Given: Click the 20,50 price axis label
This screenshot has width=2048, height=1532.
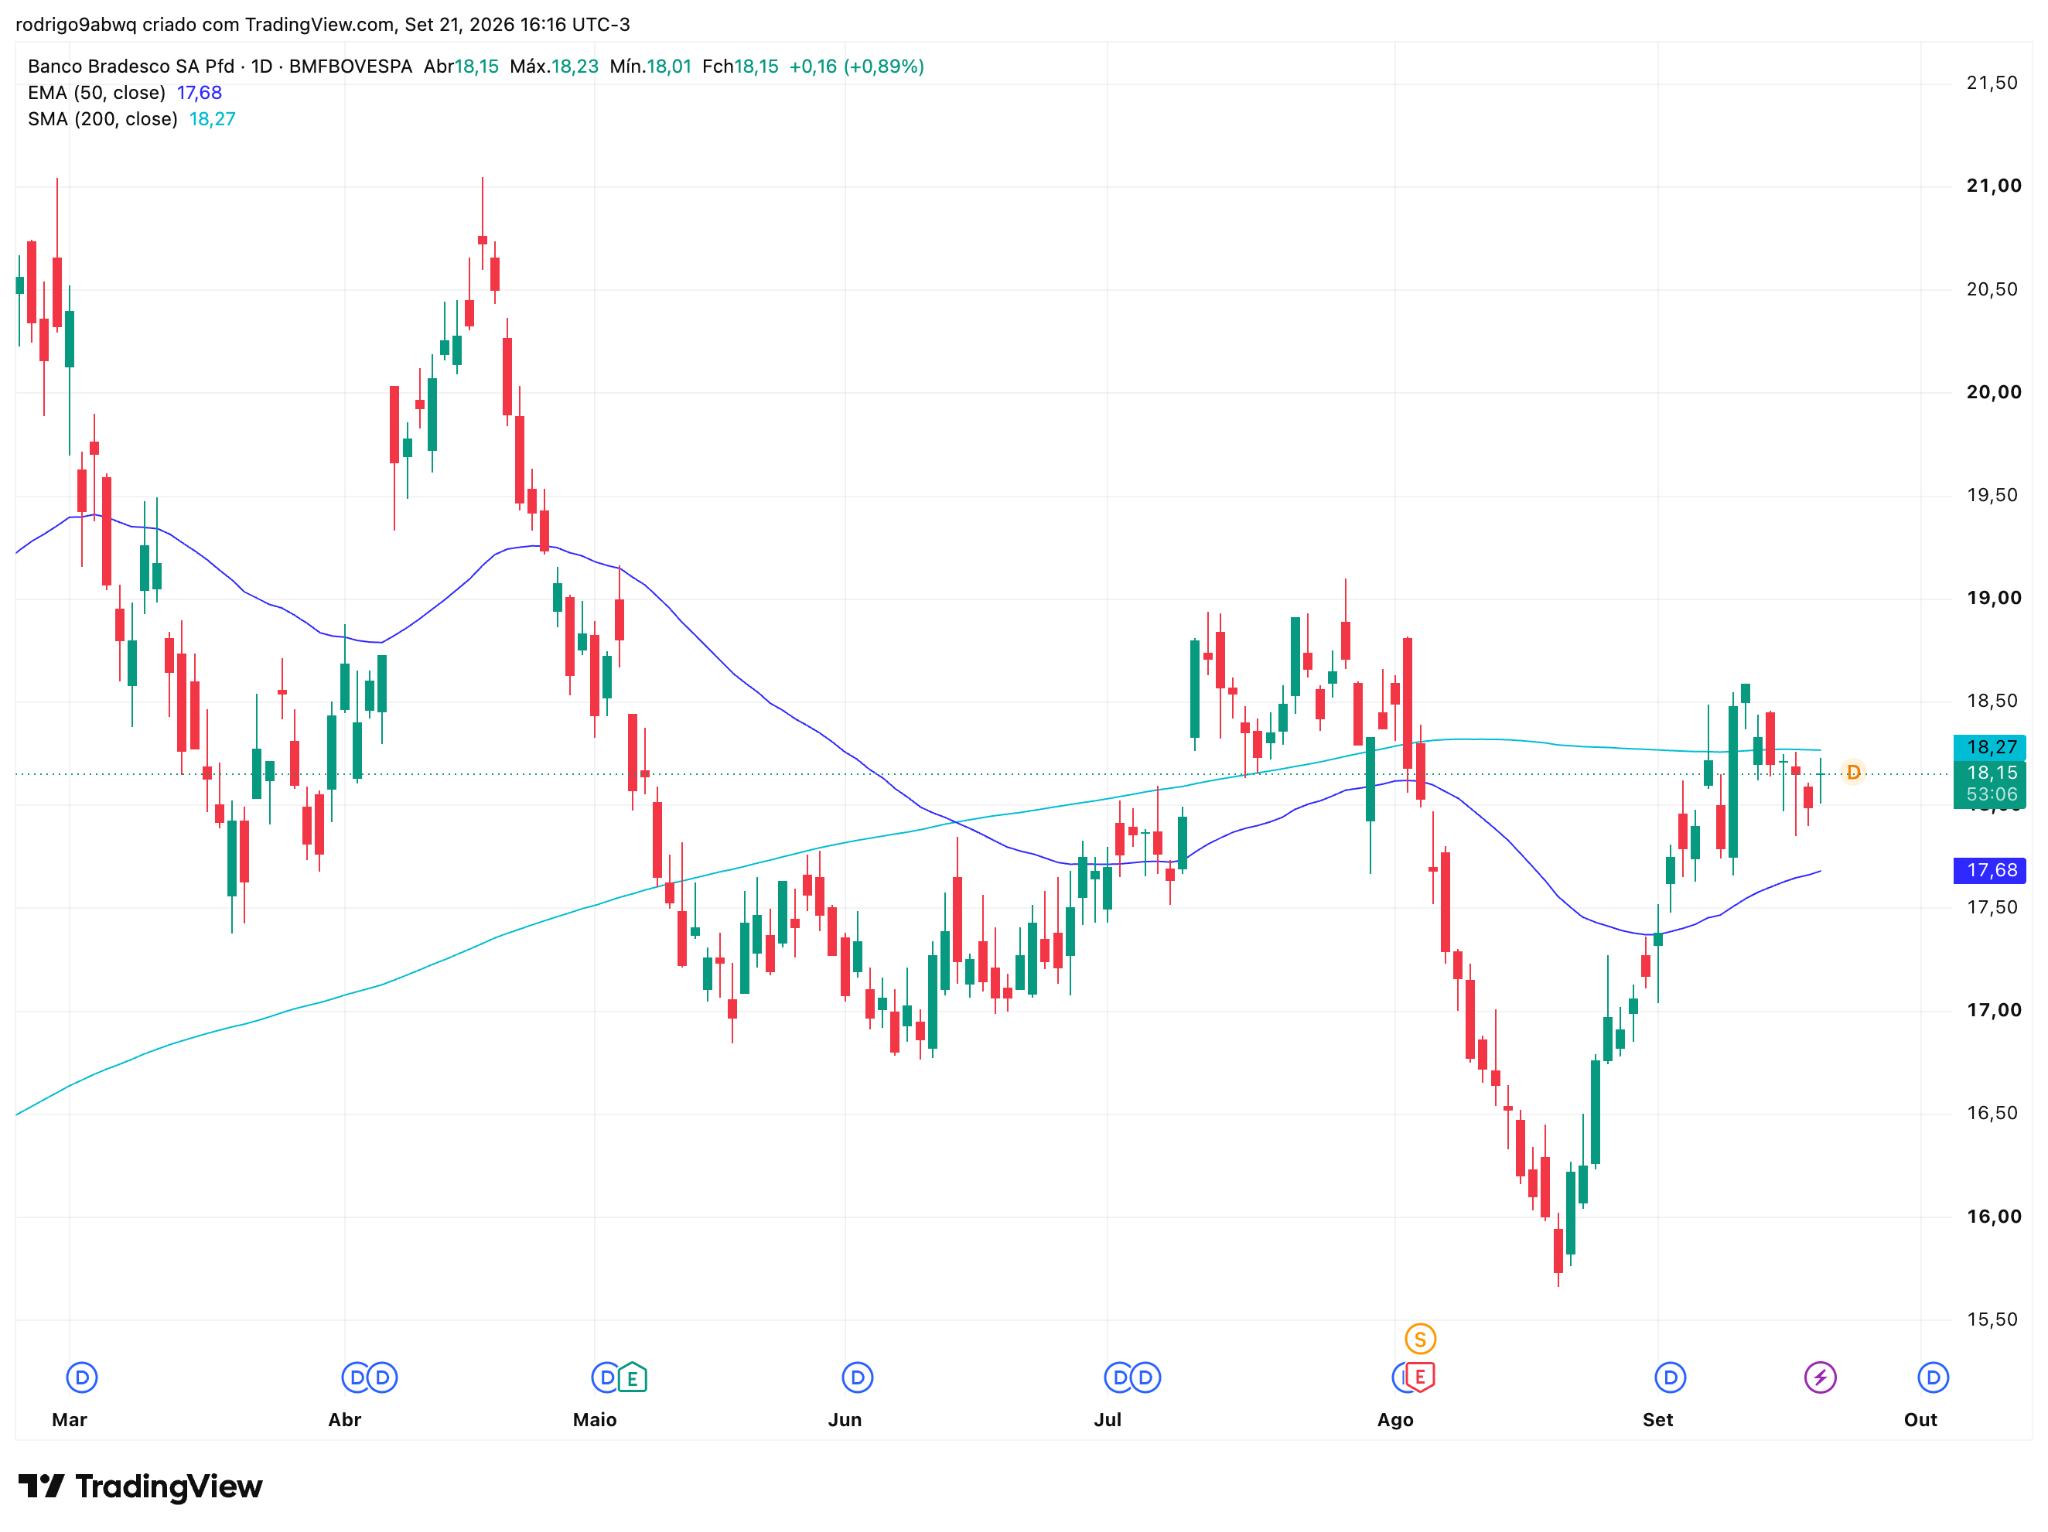Looking at the screenshot, I should pos(1992,289).
